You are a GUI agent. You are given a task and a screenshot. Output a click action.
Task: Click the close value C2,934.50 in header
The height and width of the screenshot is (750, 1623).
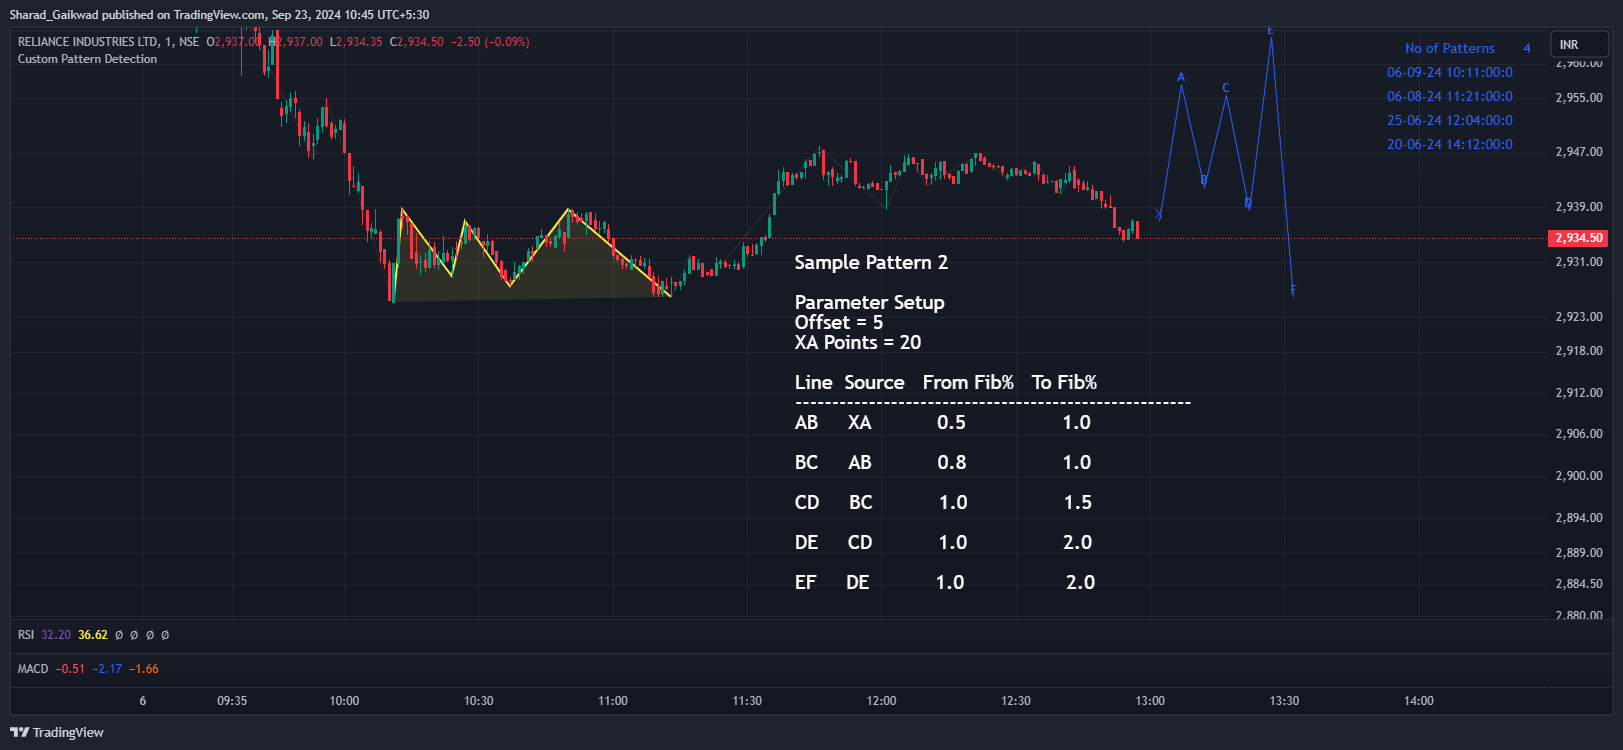[417, 42]
